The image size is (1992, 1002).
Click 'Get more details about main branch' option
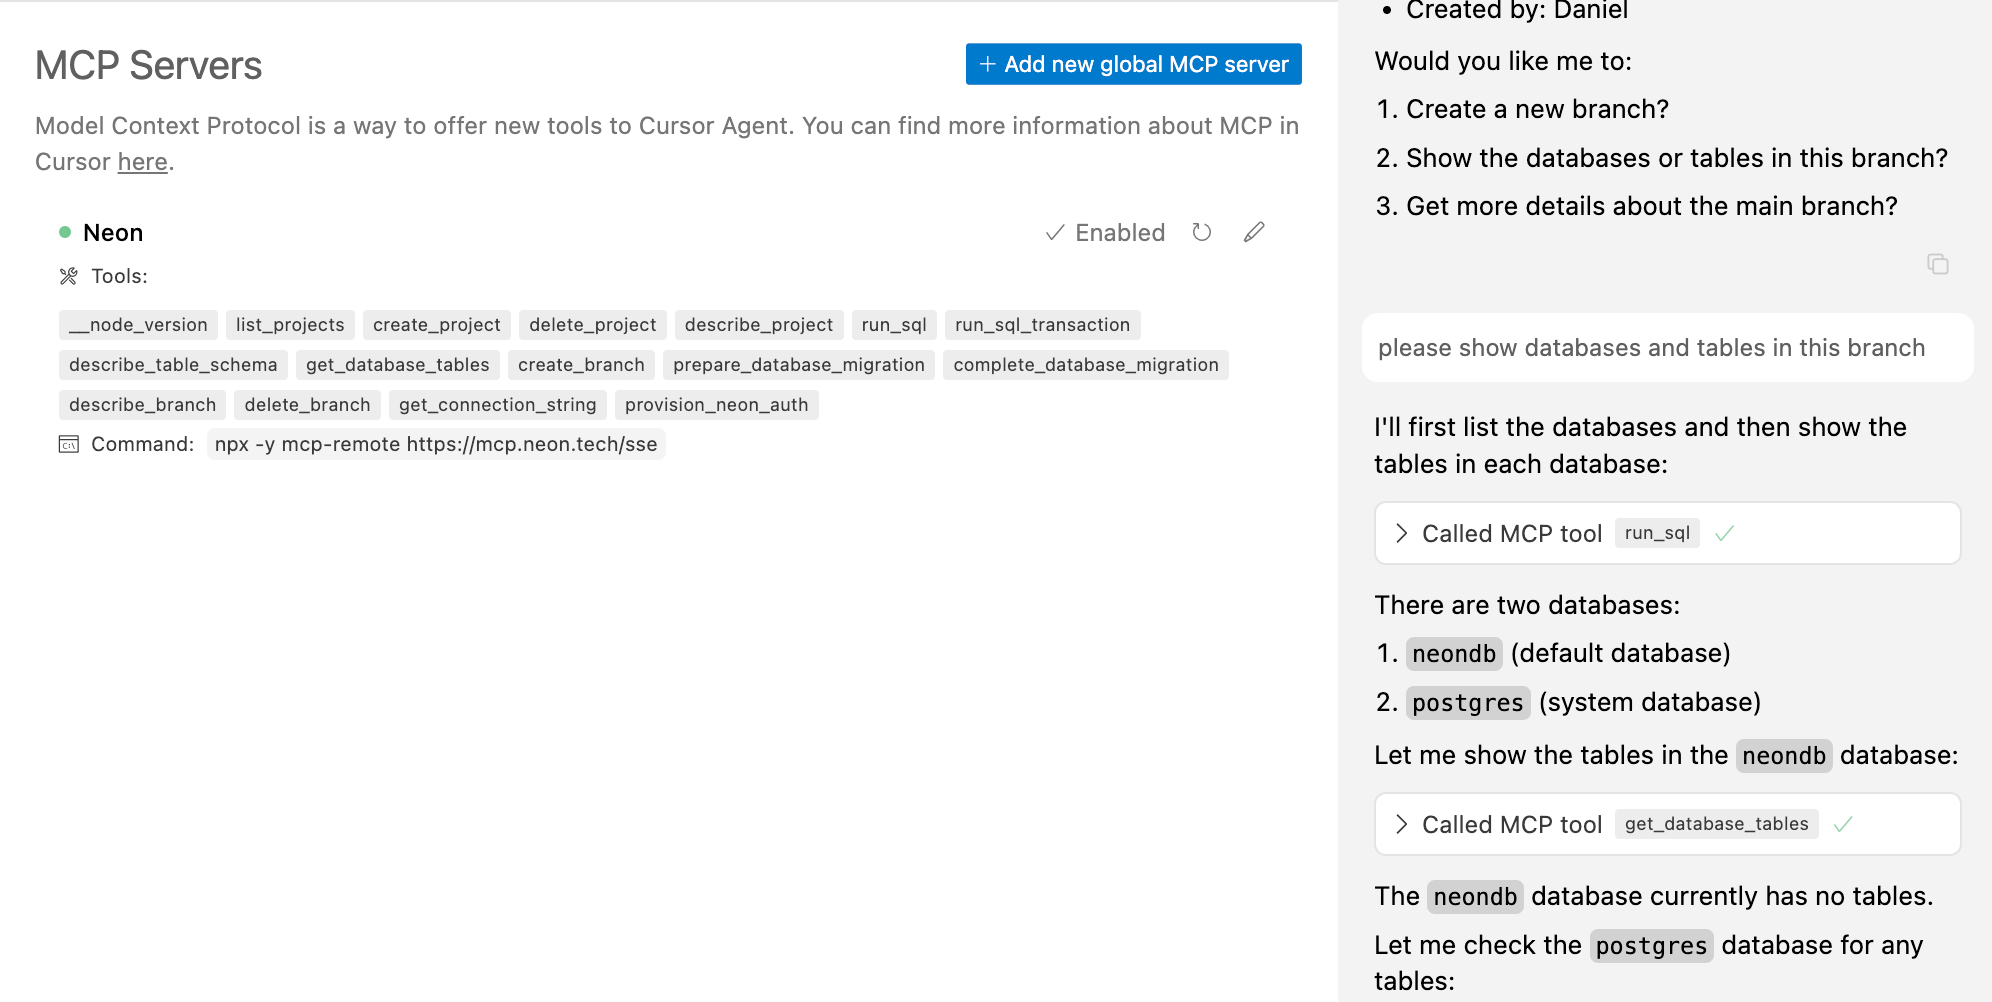click(1652, 206)
